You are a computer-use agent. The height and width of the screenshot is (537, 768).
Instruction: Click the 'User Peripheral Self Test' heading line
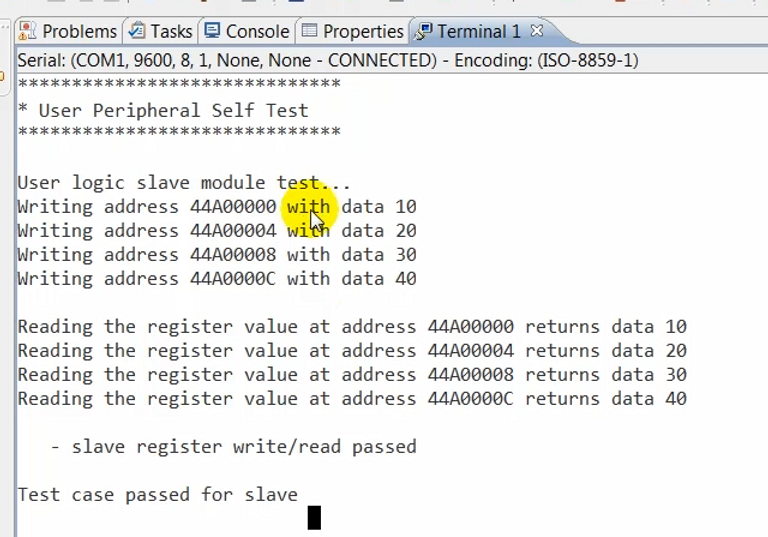coord(163,110)
